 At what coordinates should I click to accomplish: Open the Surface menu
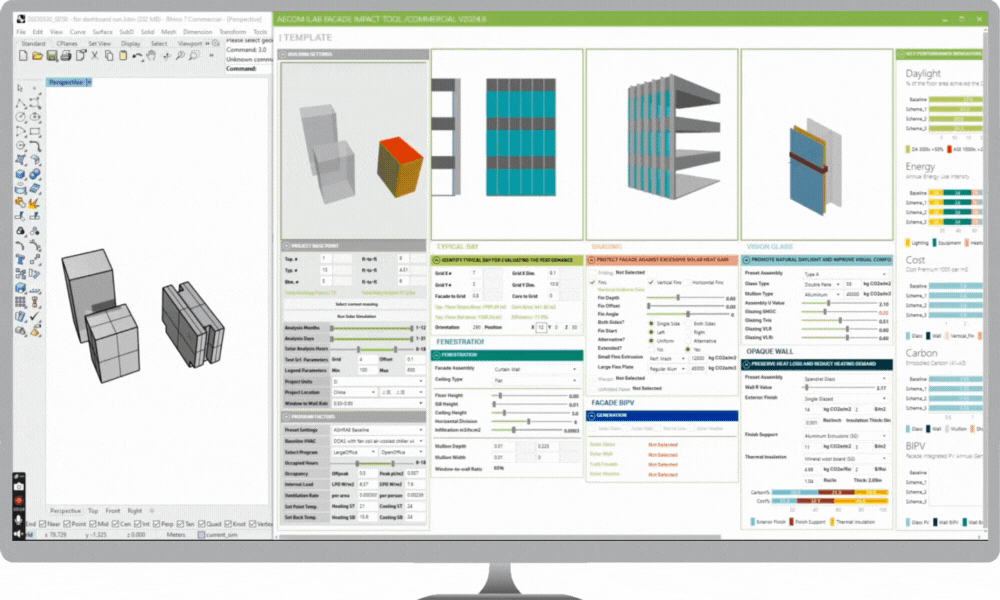(103, 32)
